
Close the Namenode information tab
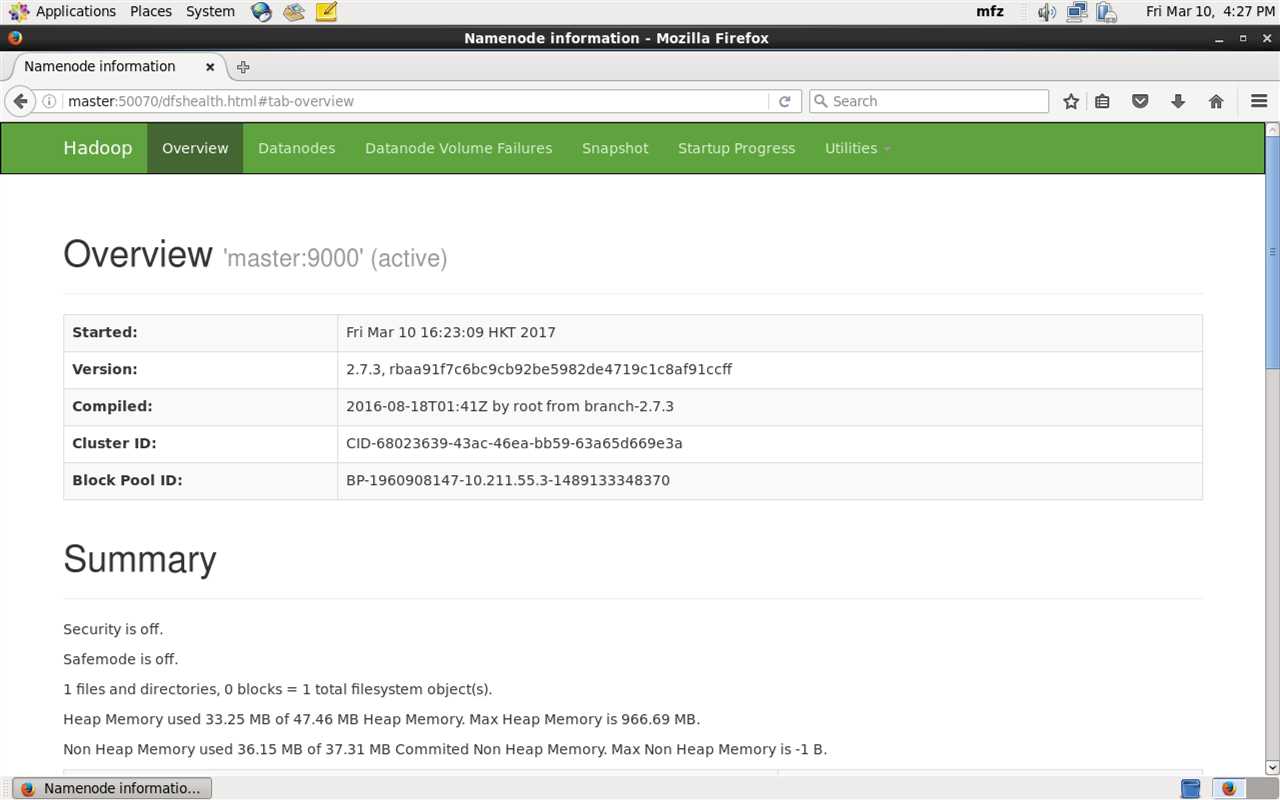click(210, 67)
